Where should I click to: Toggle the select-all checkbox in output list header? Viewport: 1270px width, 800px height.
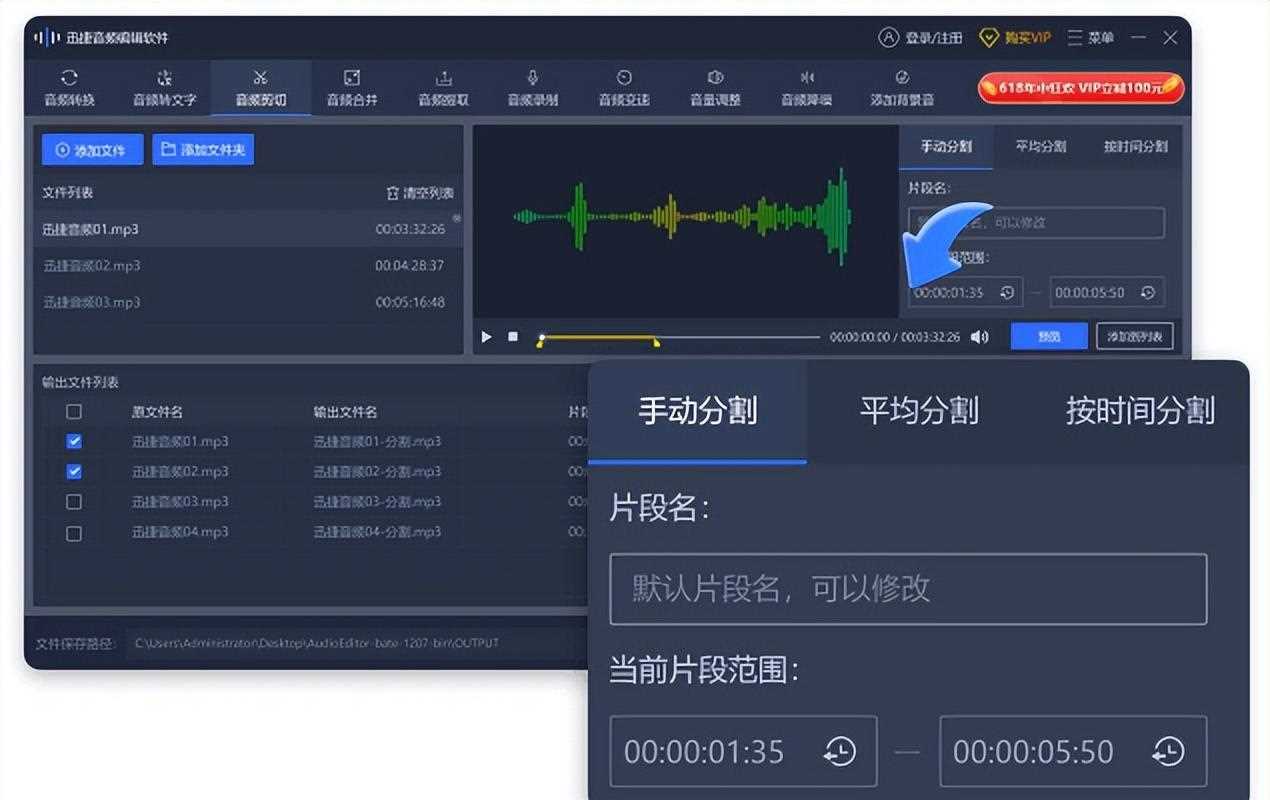click(x=74, y=412)
